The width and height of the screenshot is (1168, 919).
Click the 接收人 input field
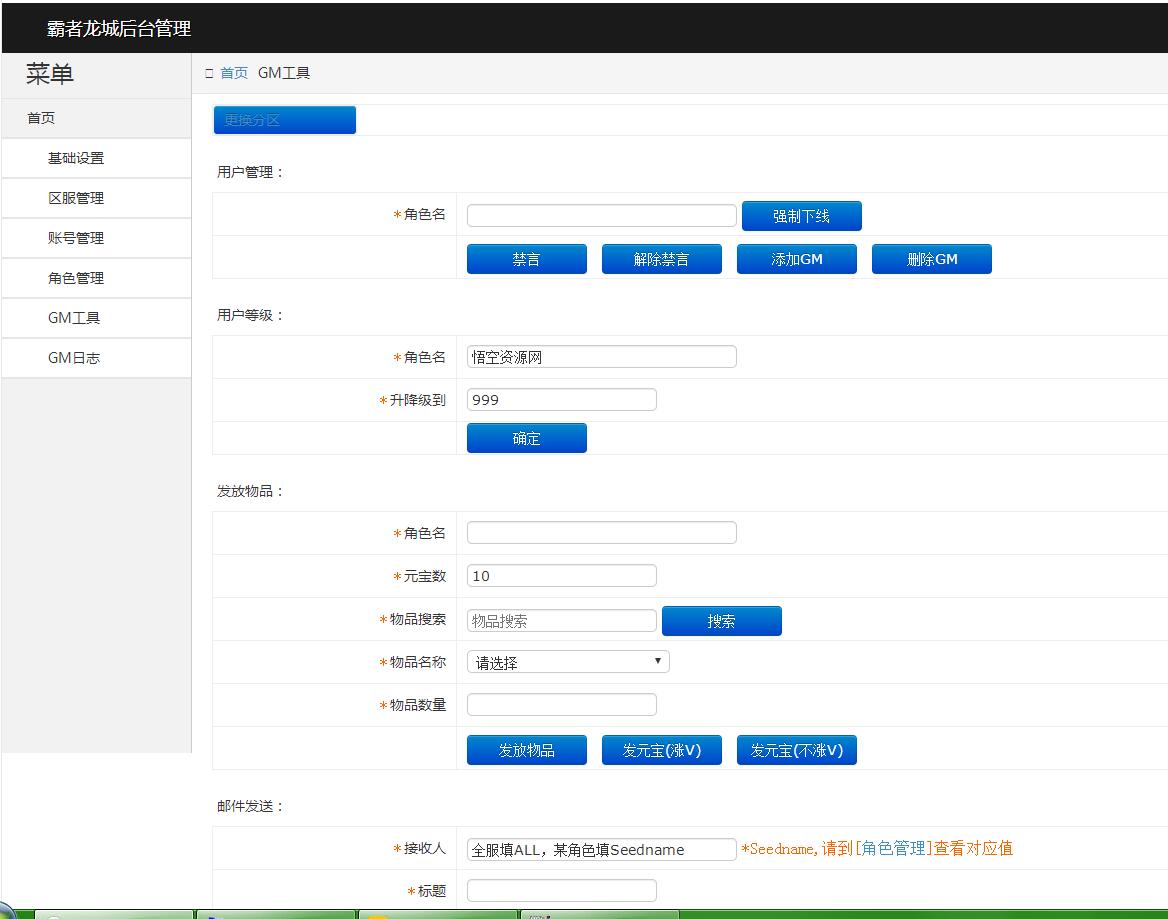pyautogui.click(x=601, y=849)
